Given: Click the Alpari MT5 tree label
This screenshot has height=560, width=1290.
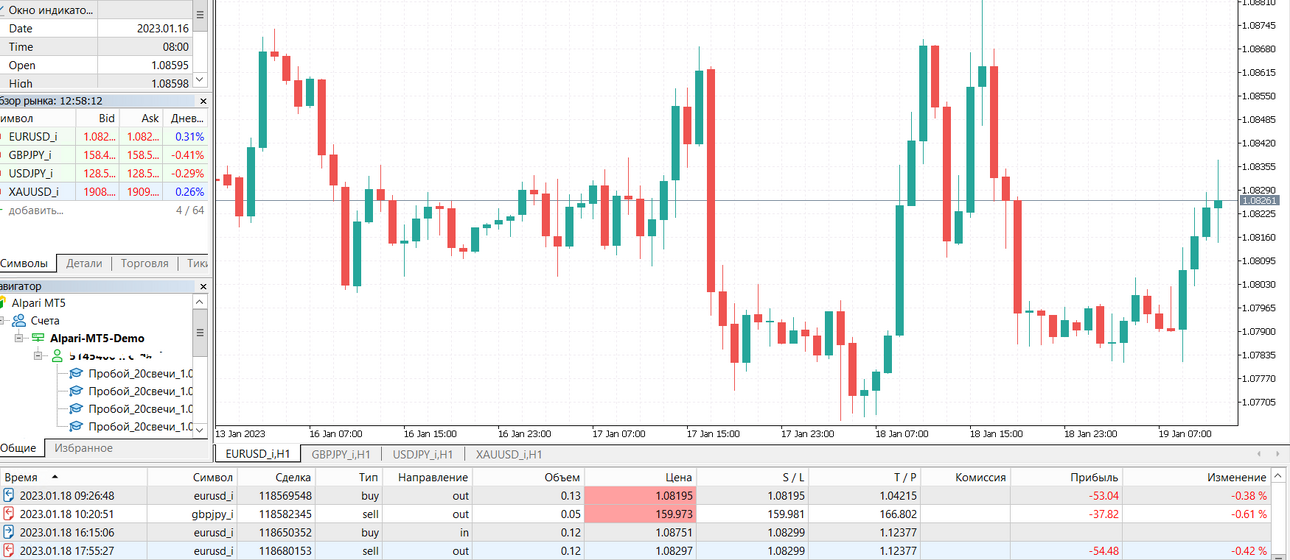Looking at the screenshot, I should (39, 303).
